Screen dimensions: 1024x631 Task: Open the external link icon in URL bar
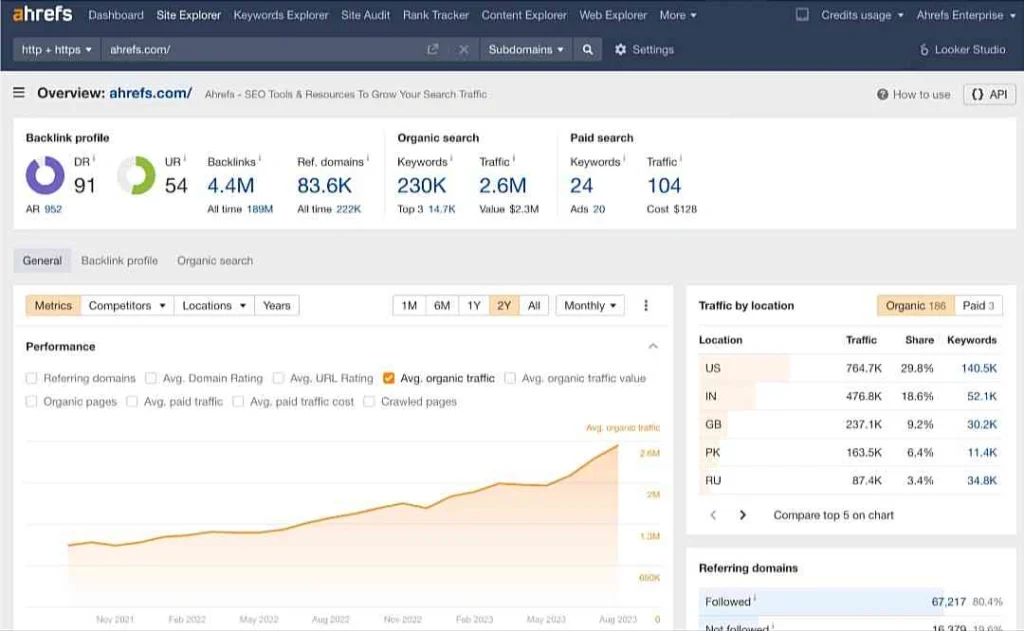[432, 50]
